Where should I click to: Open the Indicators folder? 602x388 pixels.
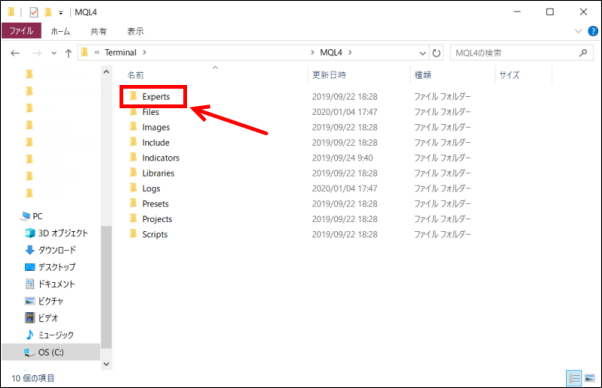160,158
